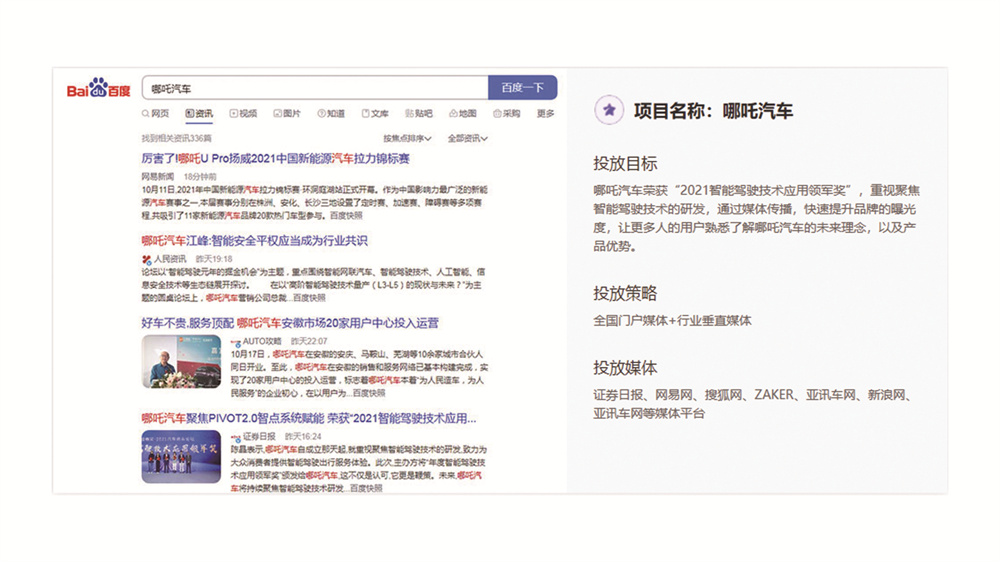Switch to the 图片 images tab
This screenshot has width=1000, height=562.
(286, 114)
